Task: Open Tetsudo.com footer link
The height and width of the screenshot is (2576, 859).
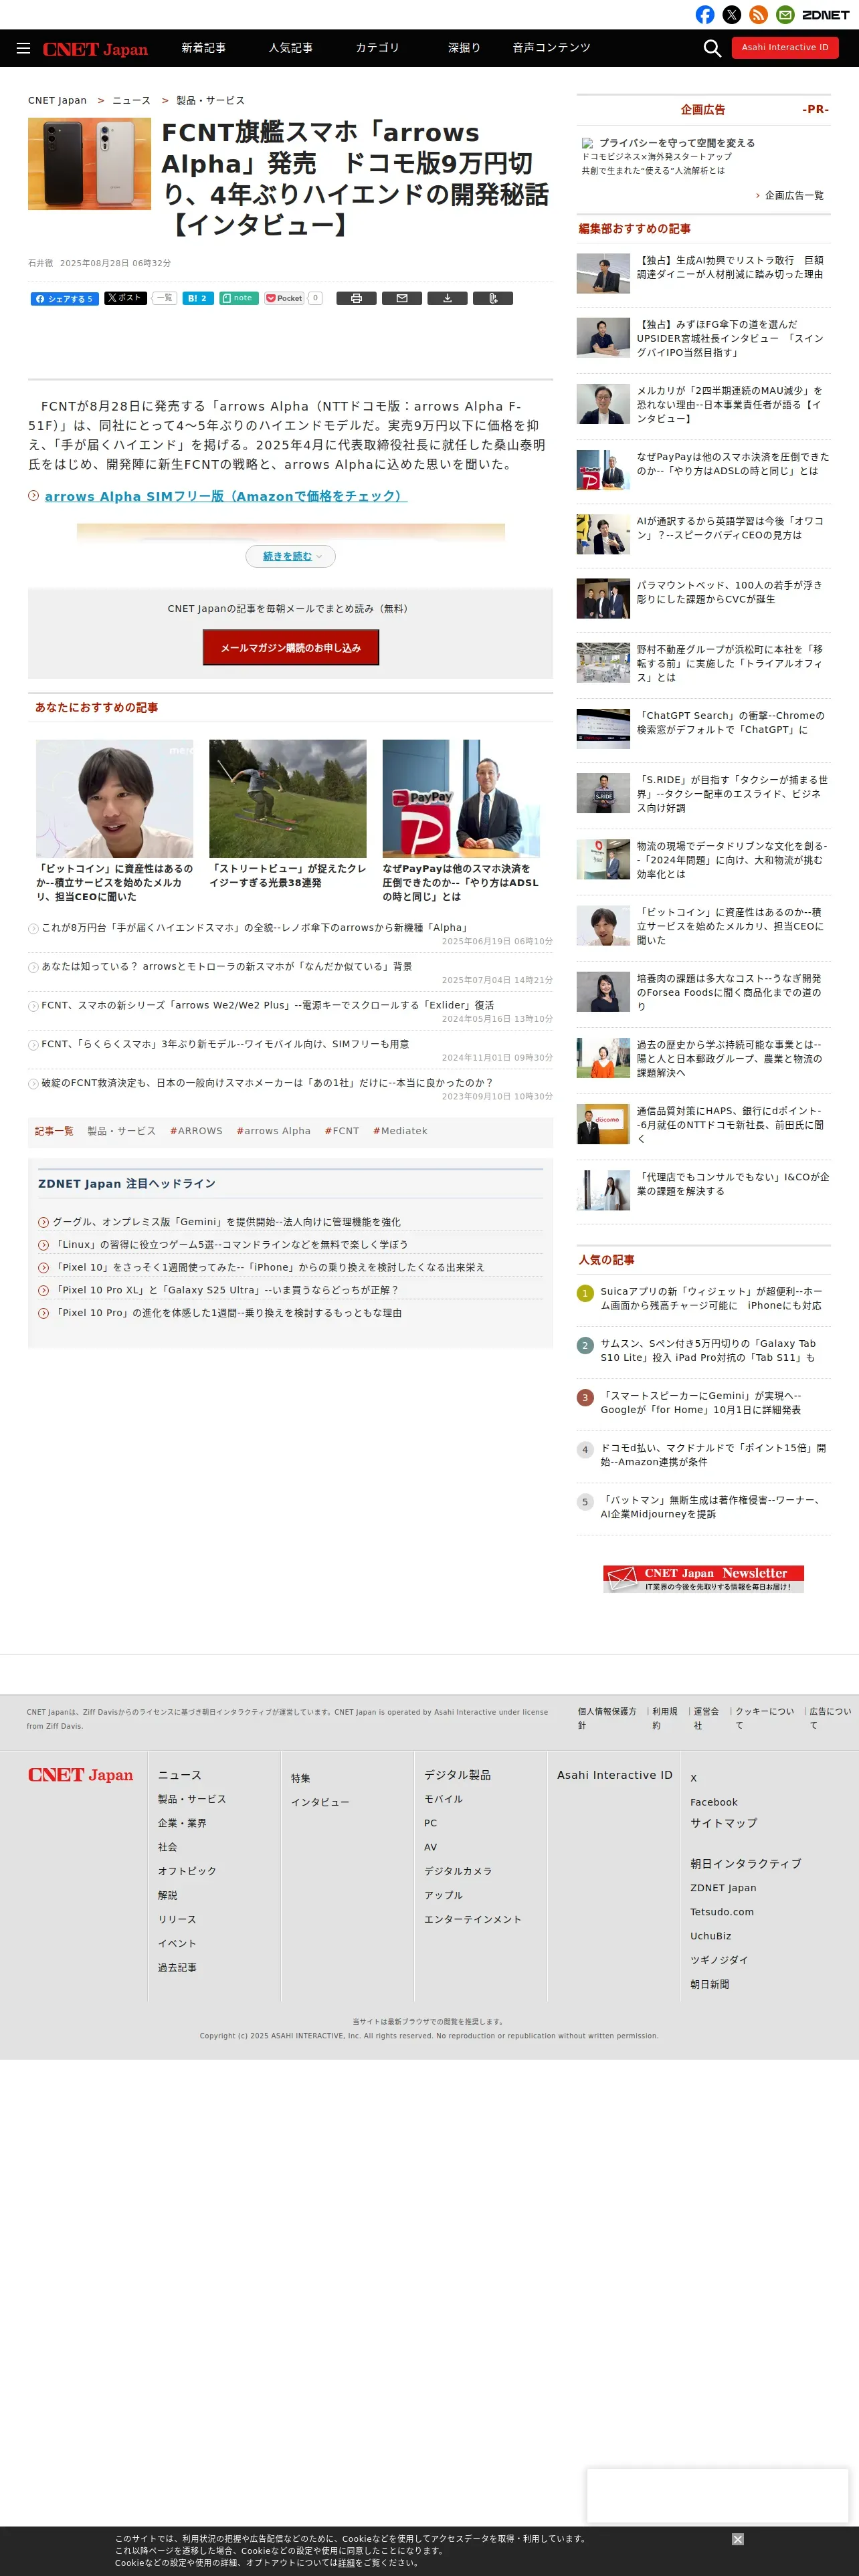Action: click(x=722, y=1912)
